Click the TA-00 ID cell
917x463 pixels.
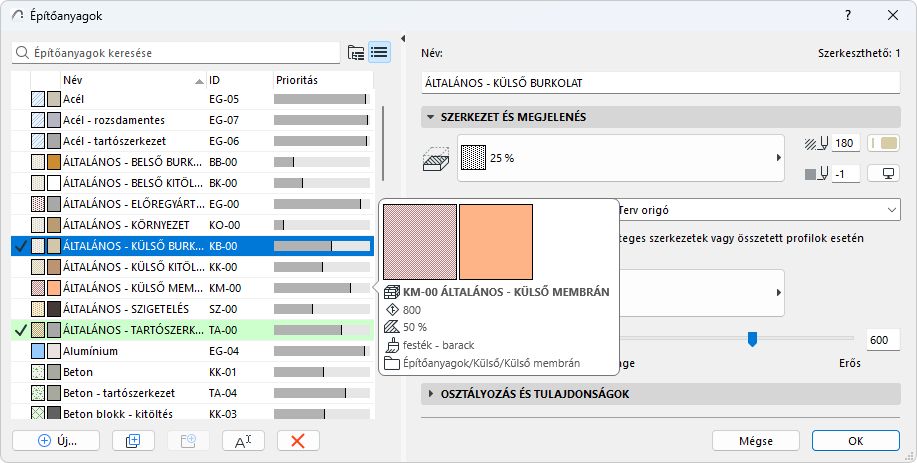223,330
